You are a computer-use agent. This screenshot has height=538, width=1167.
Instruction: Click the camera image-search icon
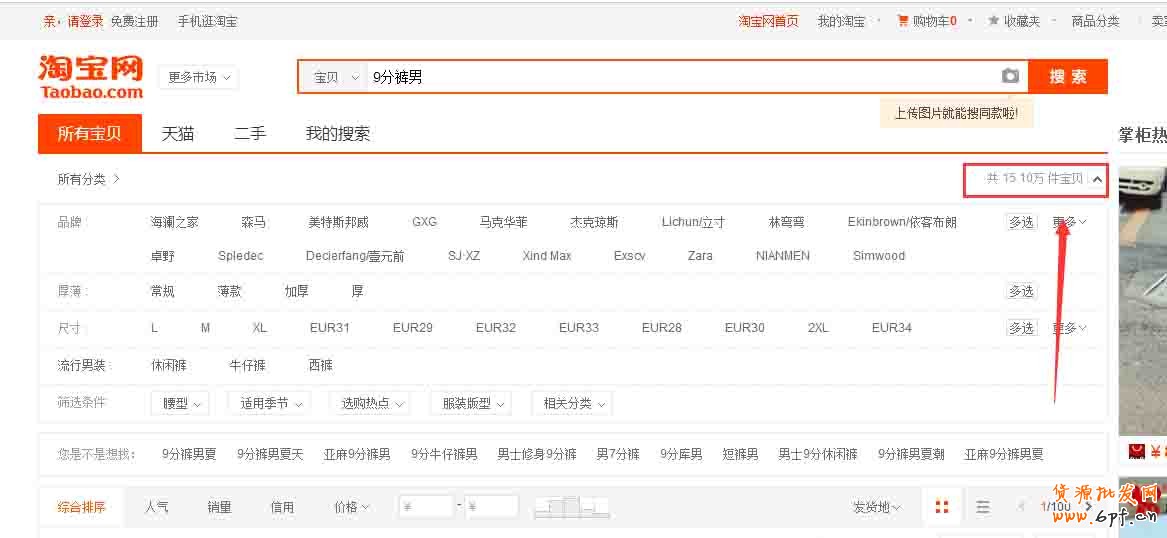point(1010,76)
